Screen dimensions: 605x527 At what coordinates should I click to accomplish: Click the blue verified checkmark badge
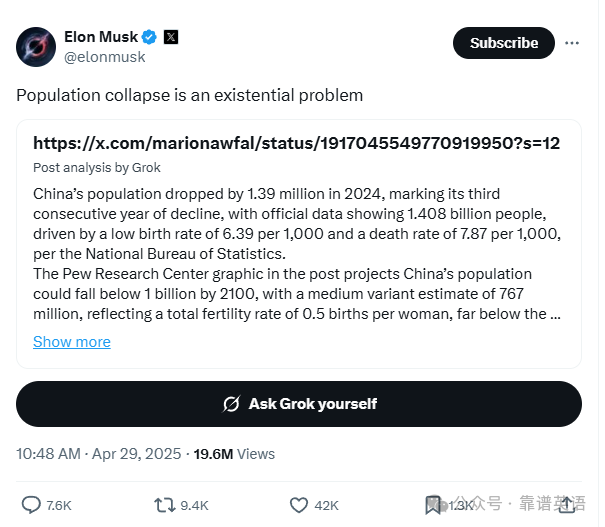[x=149, y=37]
